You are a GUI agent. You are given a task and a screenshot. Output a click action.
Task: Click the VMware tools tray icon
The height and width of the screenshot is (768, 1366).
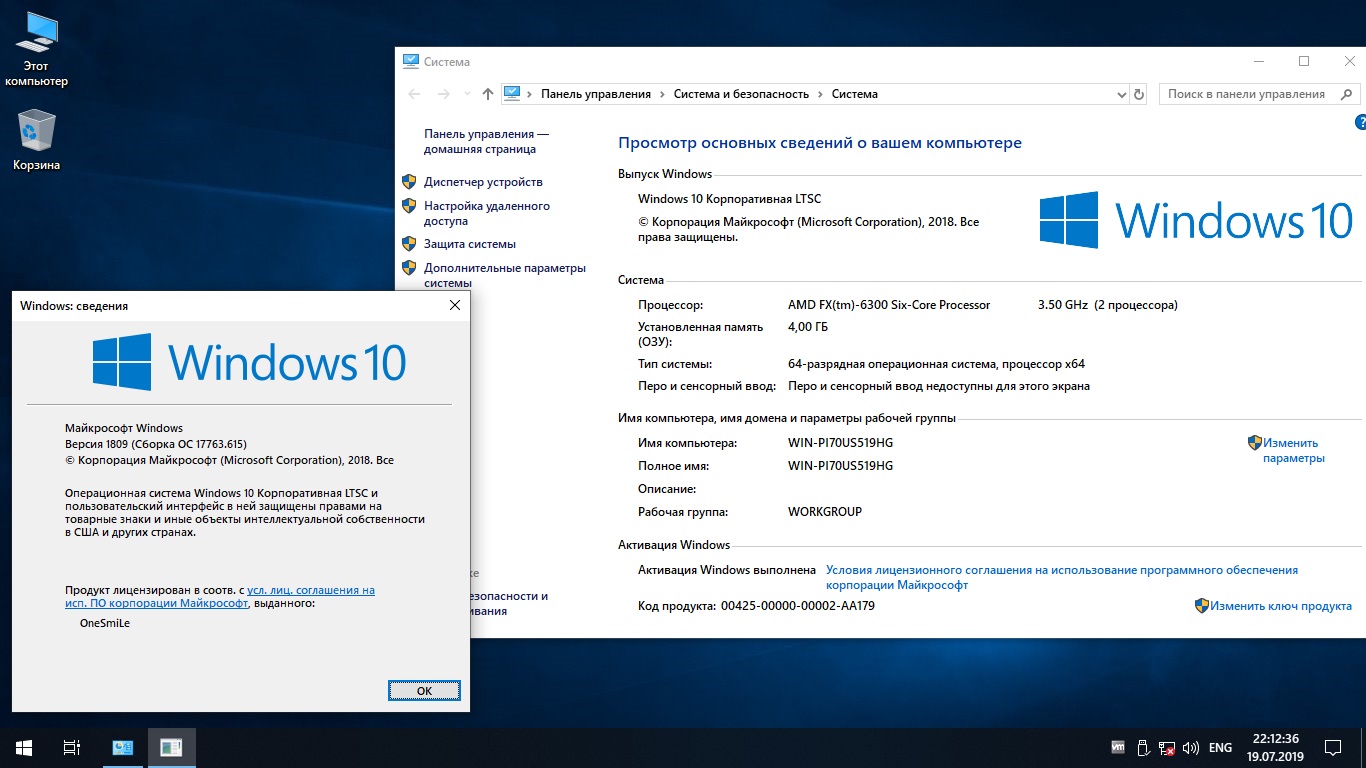[x=1119, y=747]
